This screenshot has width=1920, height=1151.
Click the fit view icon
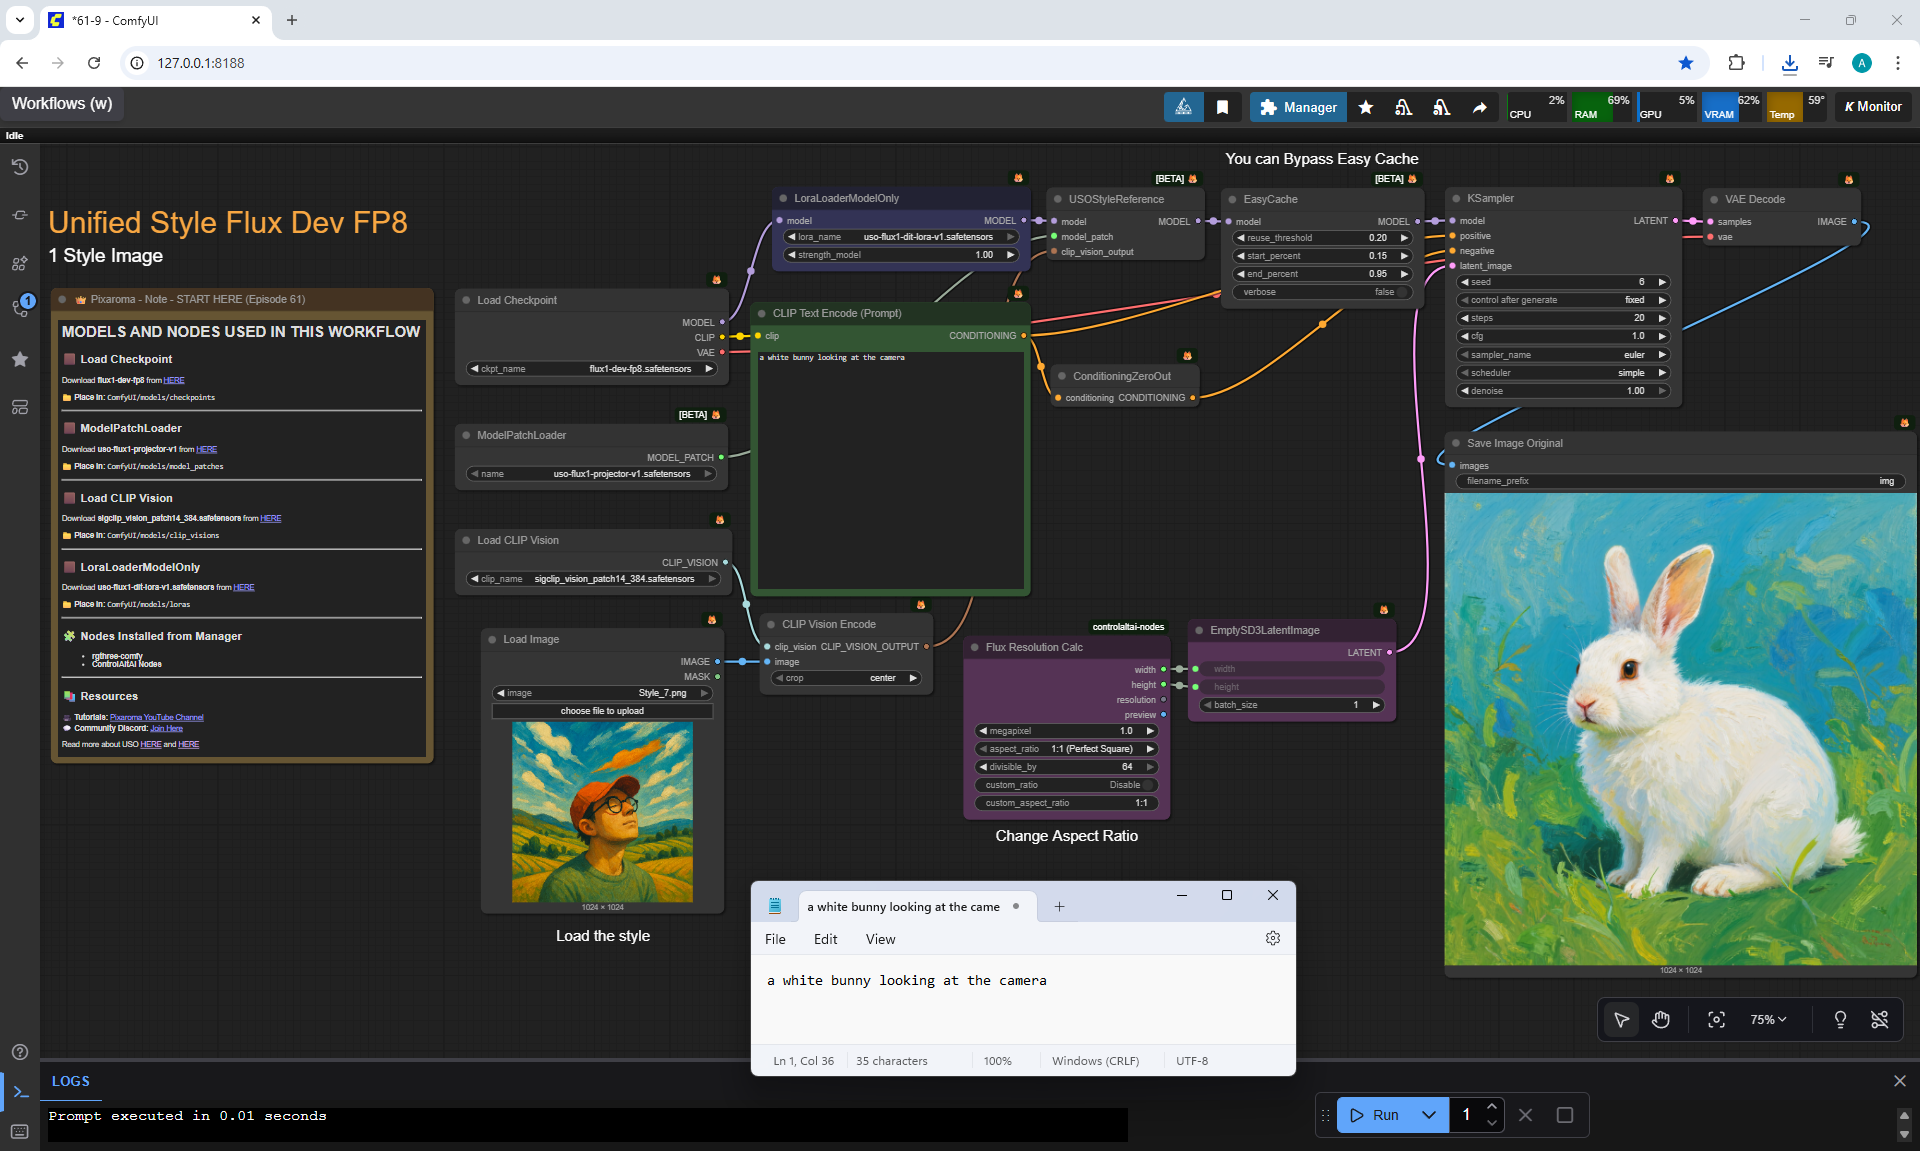[x=1716, y=1019]
